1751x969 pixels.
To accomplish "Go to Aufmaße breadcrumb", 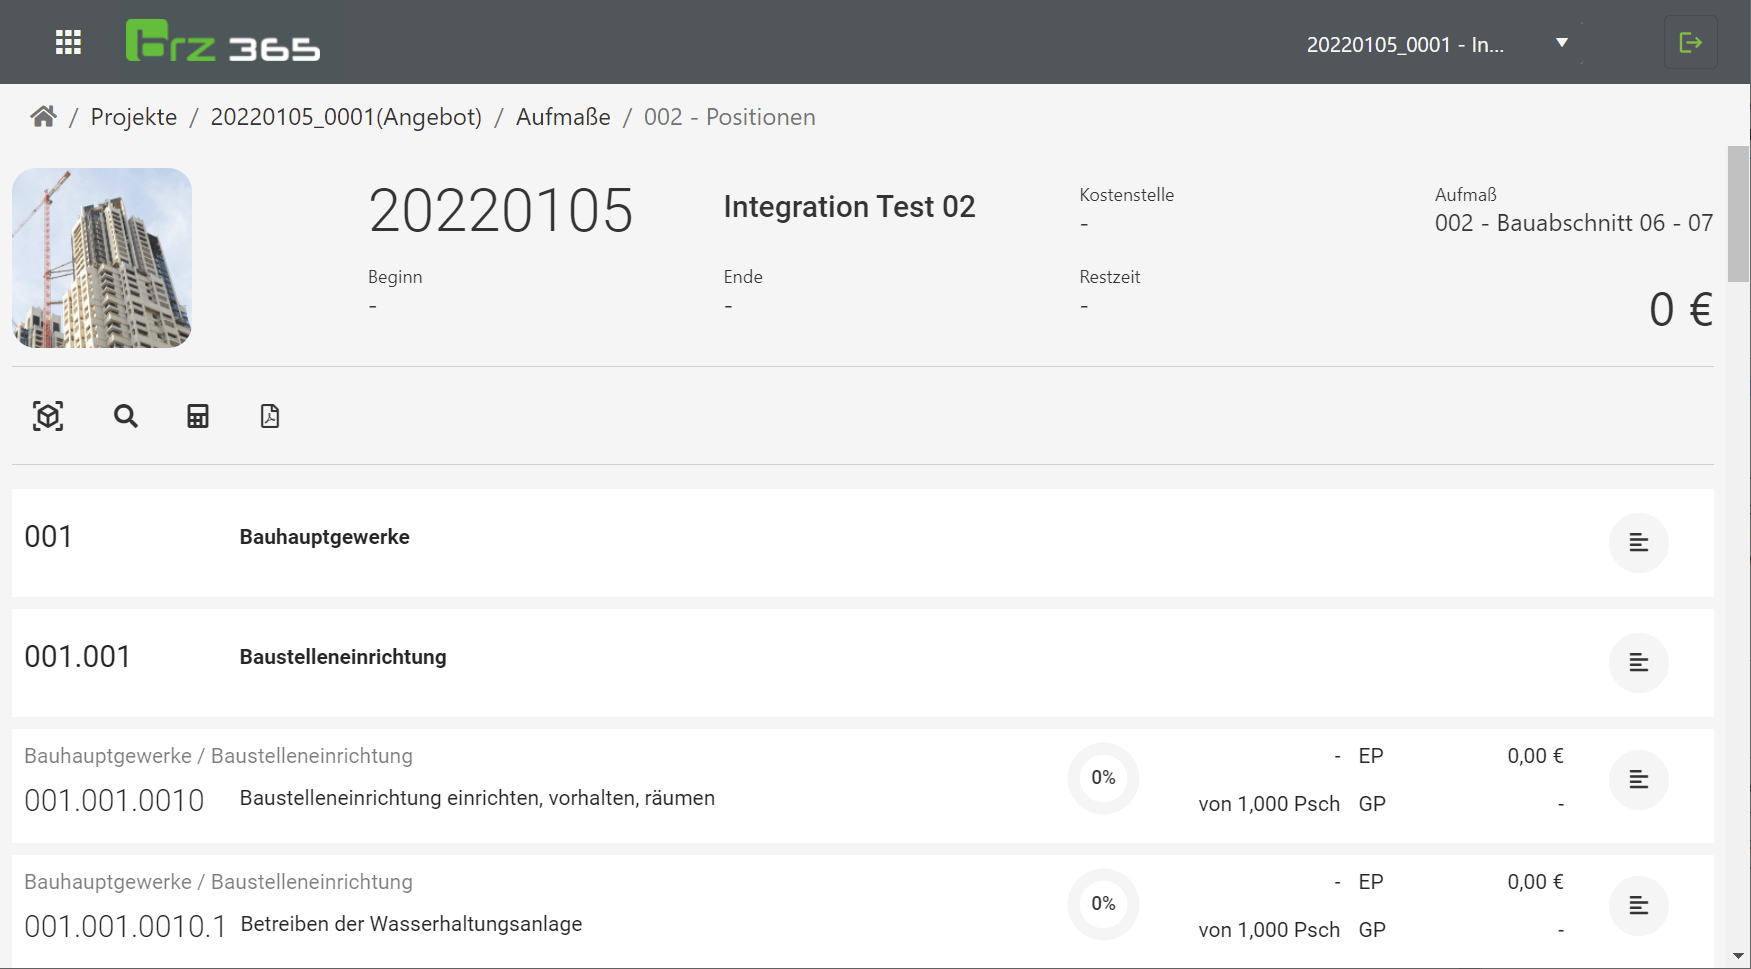I will click(x=563, y=117).
